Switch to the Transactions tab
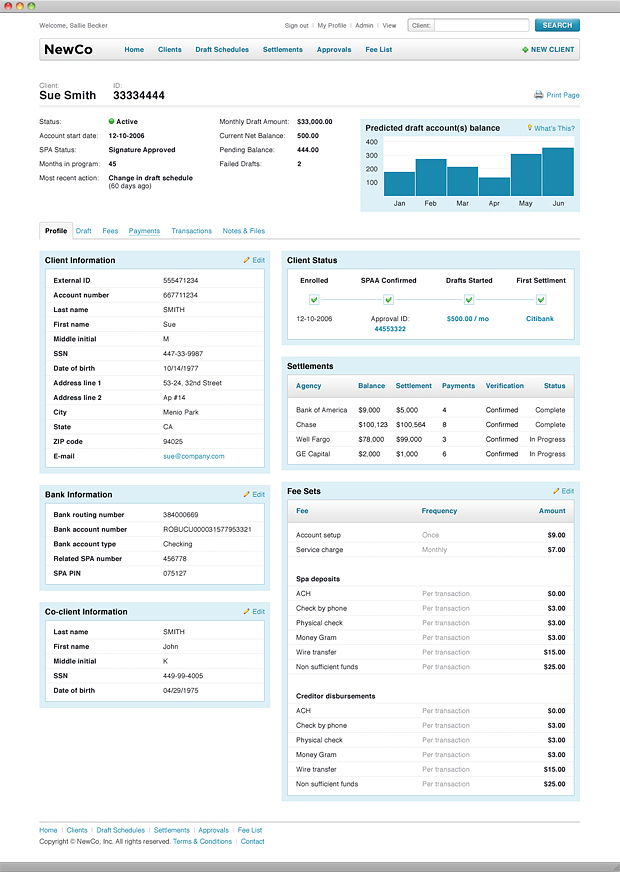The image size is (620, 872). tap(191, 231)
